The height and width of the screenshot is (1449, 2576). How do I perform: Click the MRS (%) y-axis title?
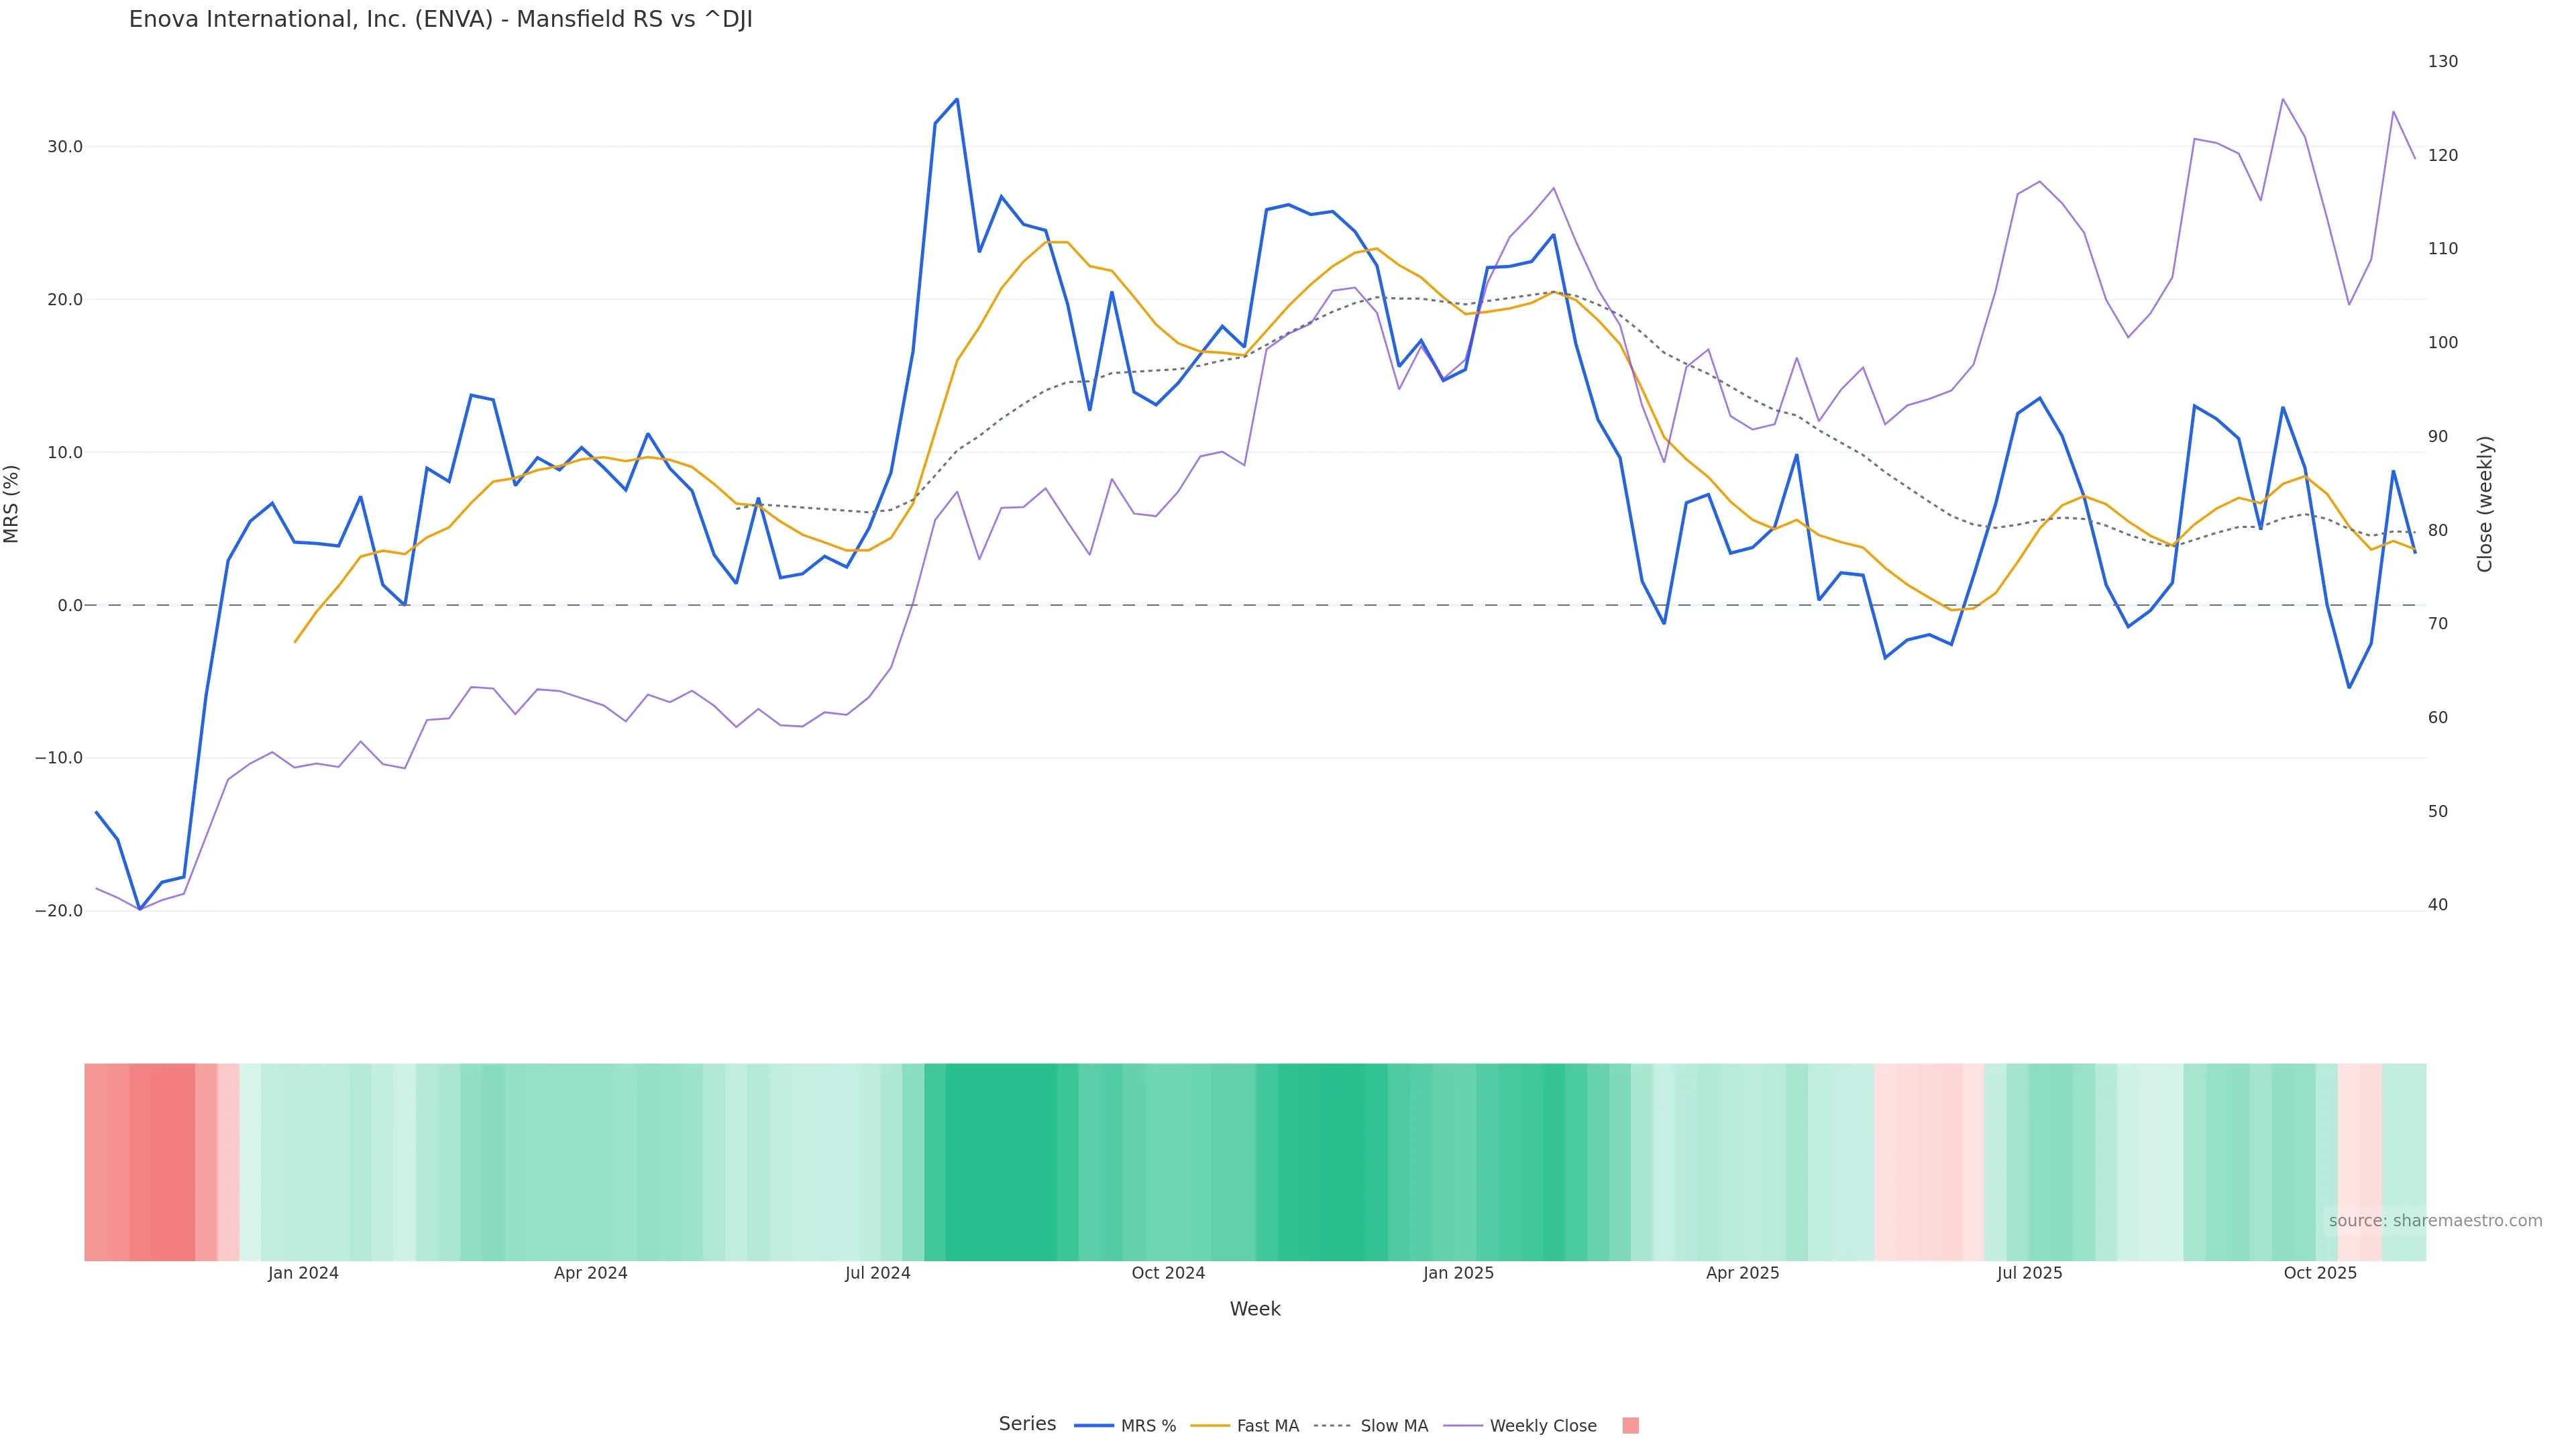pos(12,504)
